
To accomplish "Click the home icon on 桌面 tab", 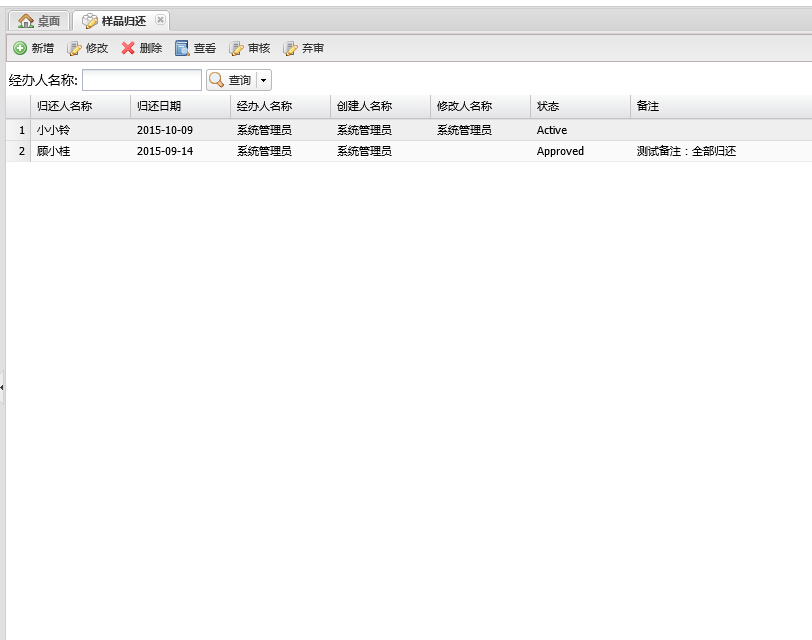I will pos(26,21).
